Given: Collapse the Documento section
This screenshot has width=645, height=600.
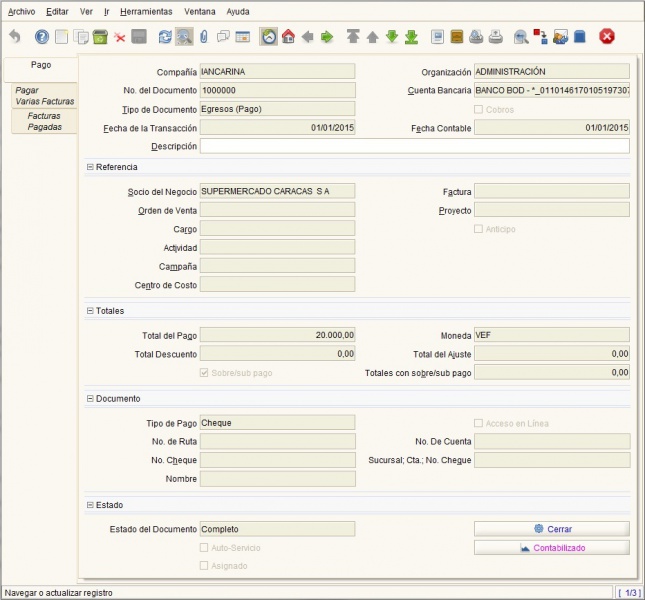Looking at the screenshot, I should pyautogui.click(x=90, y=399).
